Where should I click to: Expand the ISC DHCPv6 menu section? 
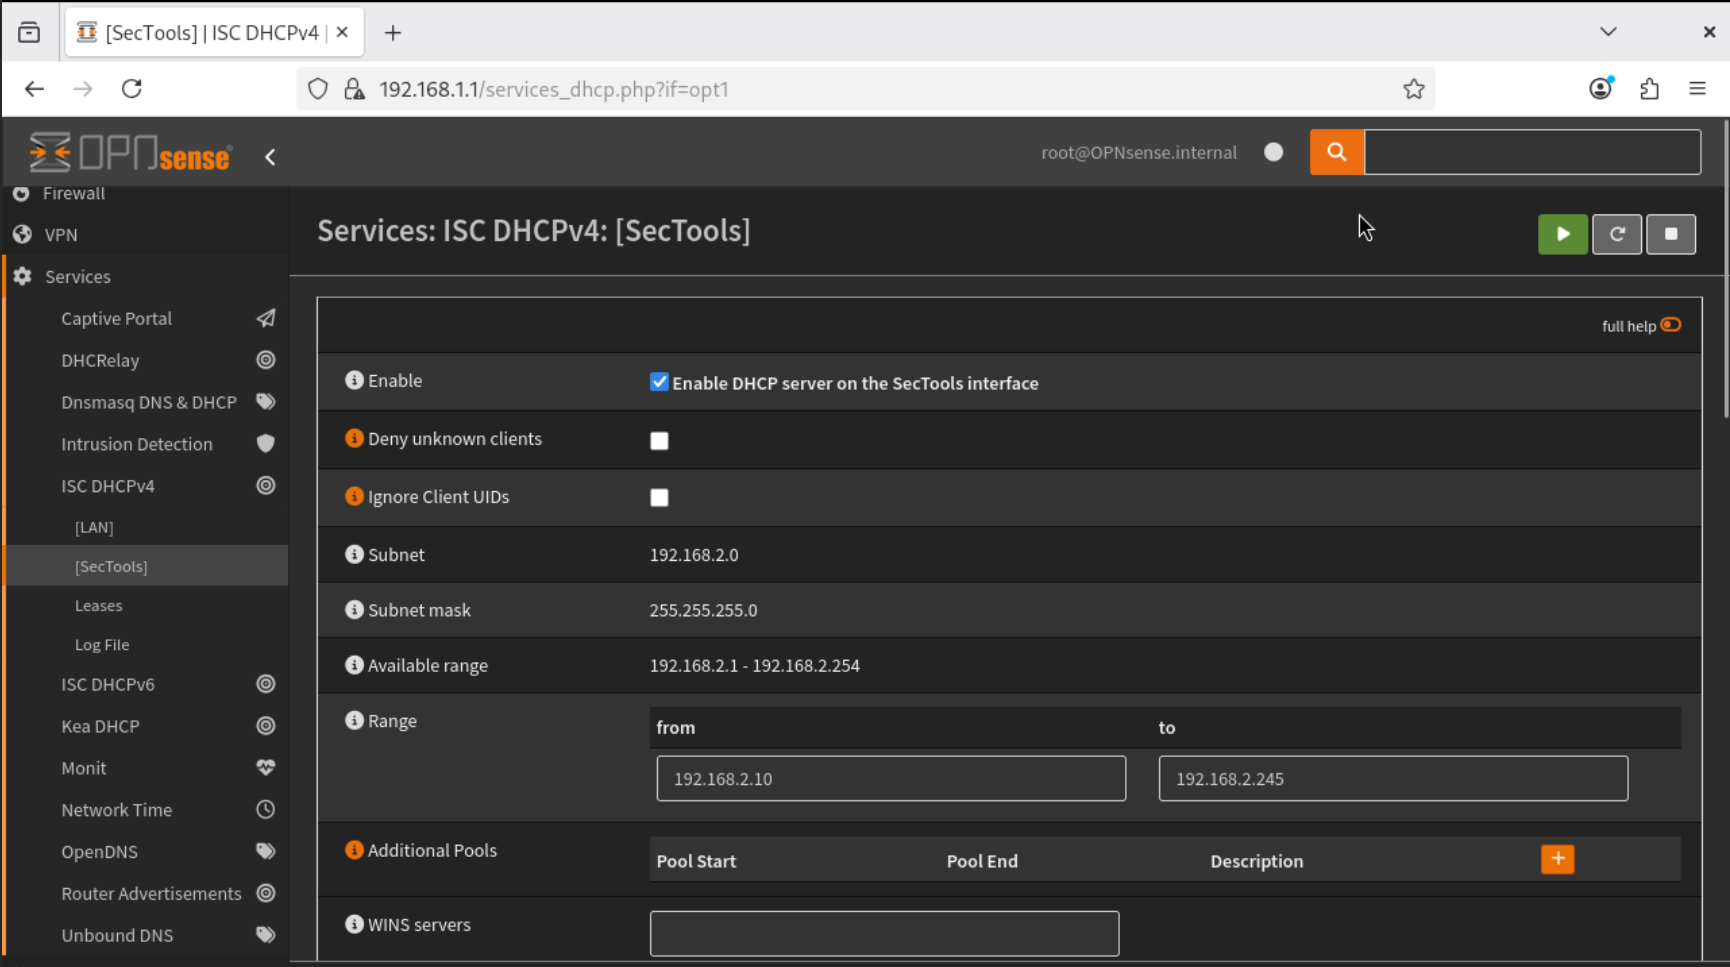(x=108, y=684)
